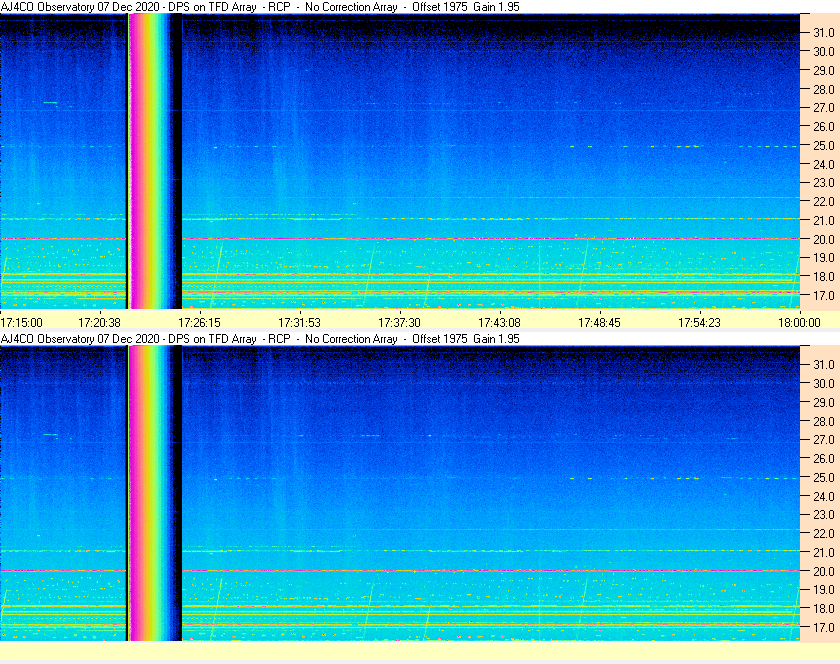Select the 17:20:38 time axis label

(100, 323)
